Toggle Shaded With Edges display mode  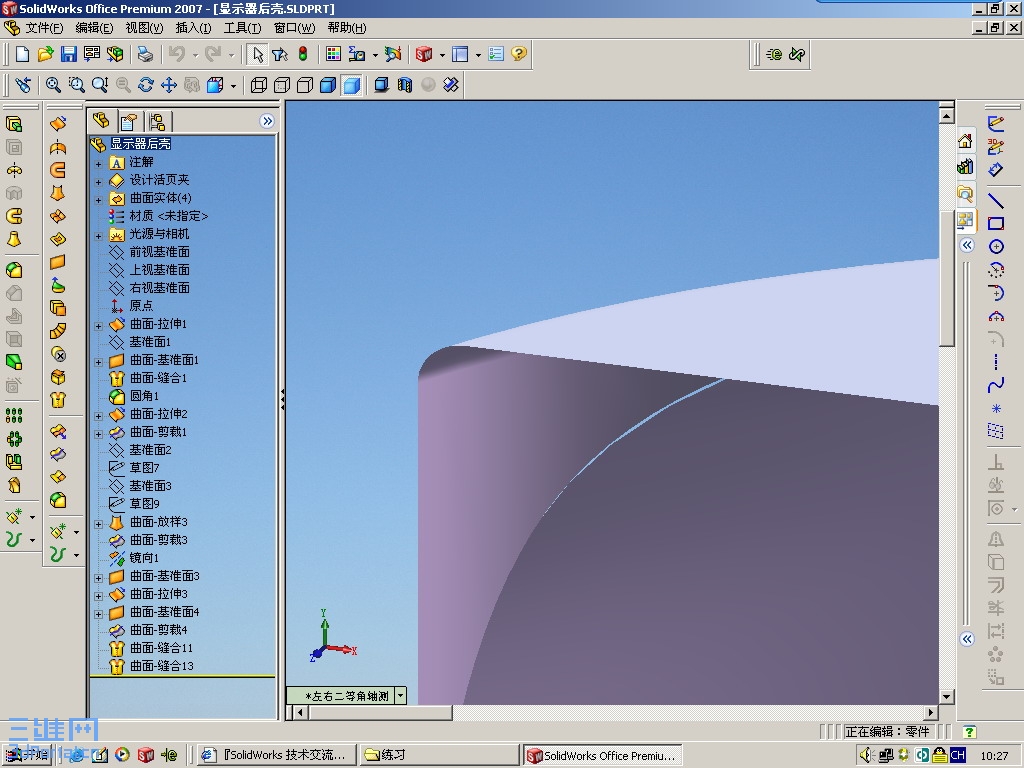pyautogui.click(x=328, y=85)
